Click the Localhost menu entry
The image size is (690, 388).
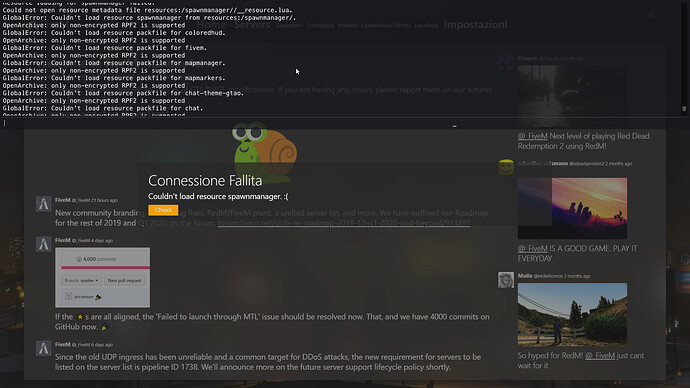[426, 26]
